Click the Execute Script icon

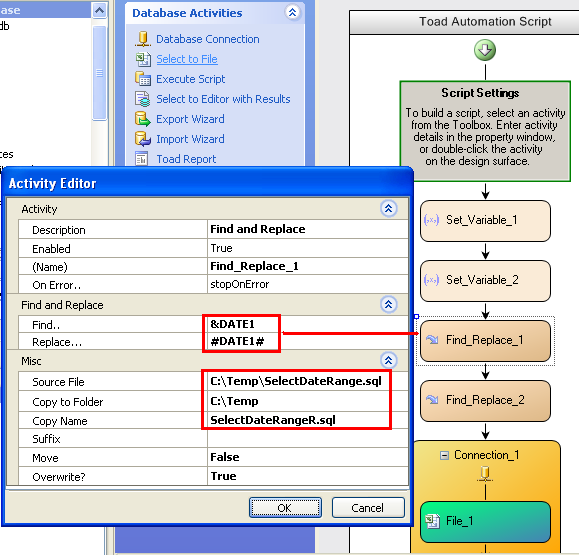143,79
